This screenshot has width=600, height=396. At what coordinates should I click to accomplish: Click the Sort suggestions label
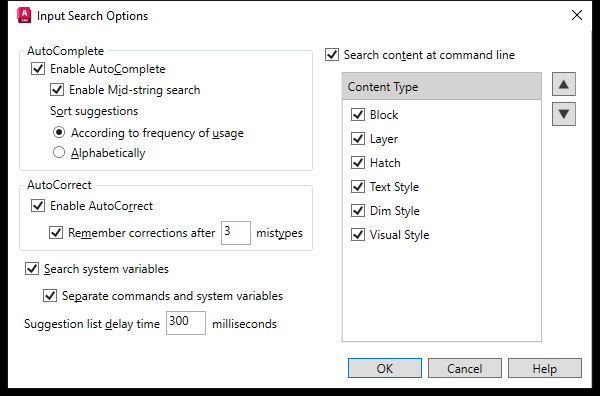(x=94, y=111)
